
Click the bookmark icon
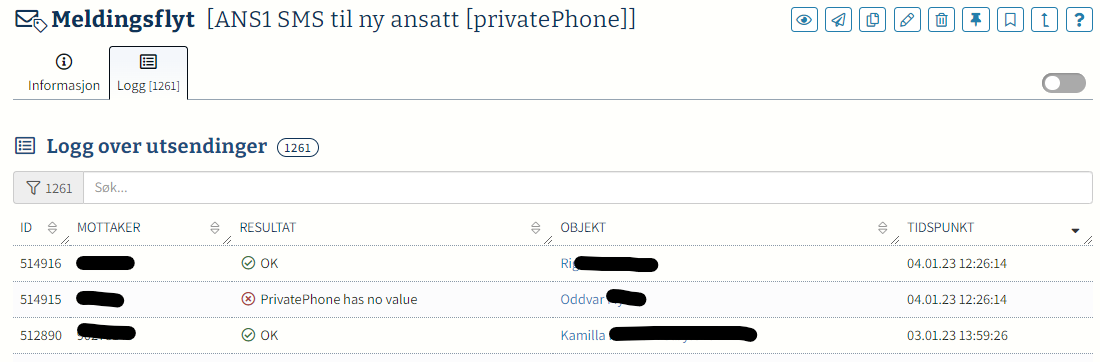(x=1010, y=20)
